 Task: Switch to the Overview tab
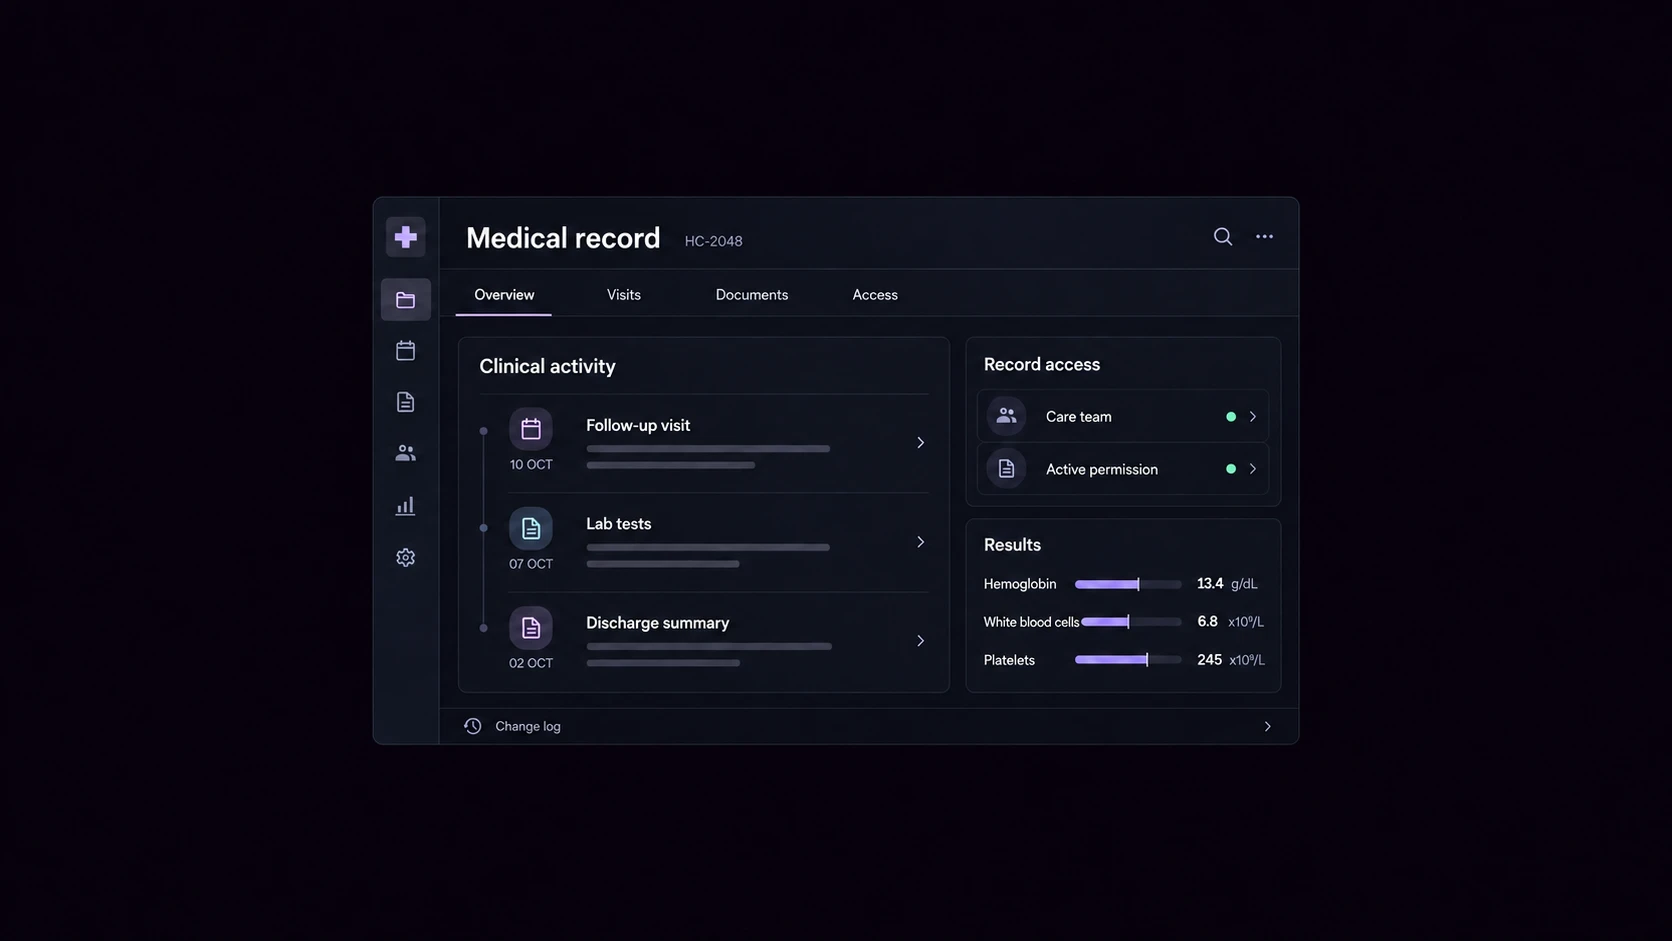coord(504,295)
